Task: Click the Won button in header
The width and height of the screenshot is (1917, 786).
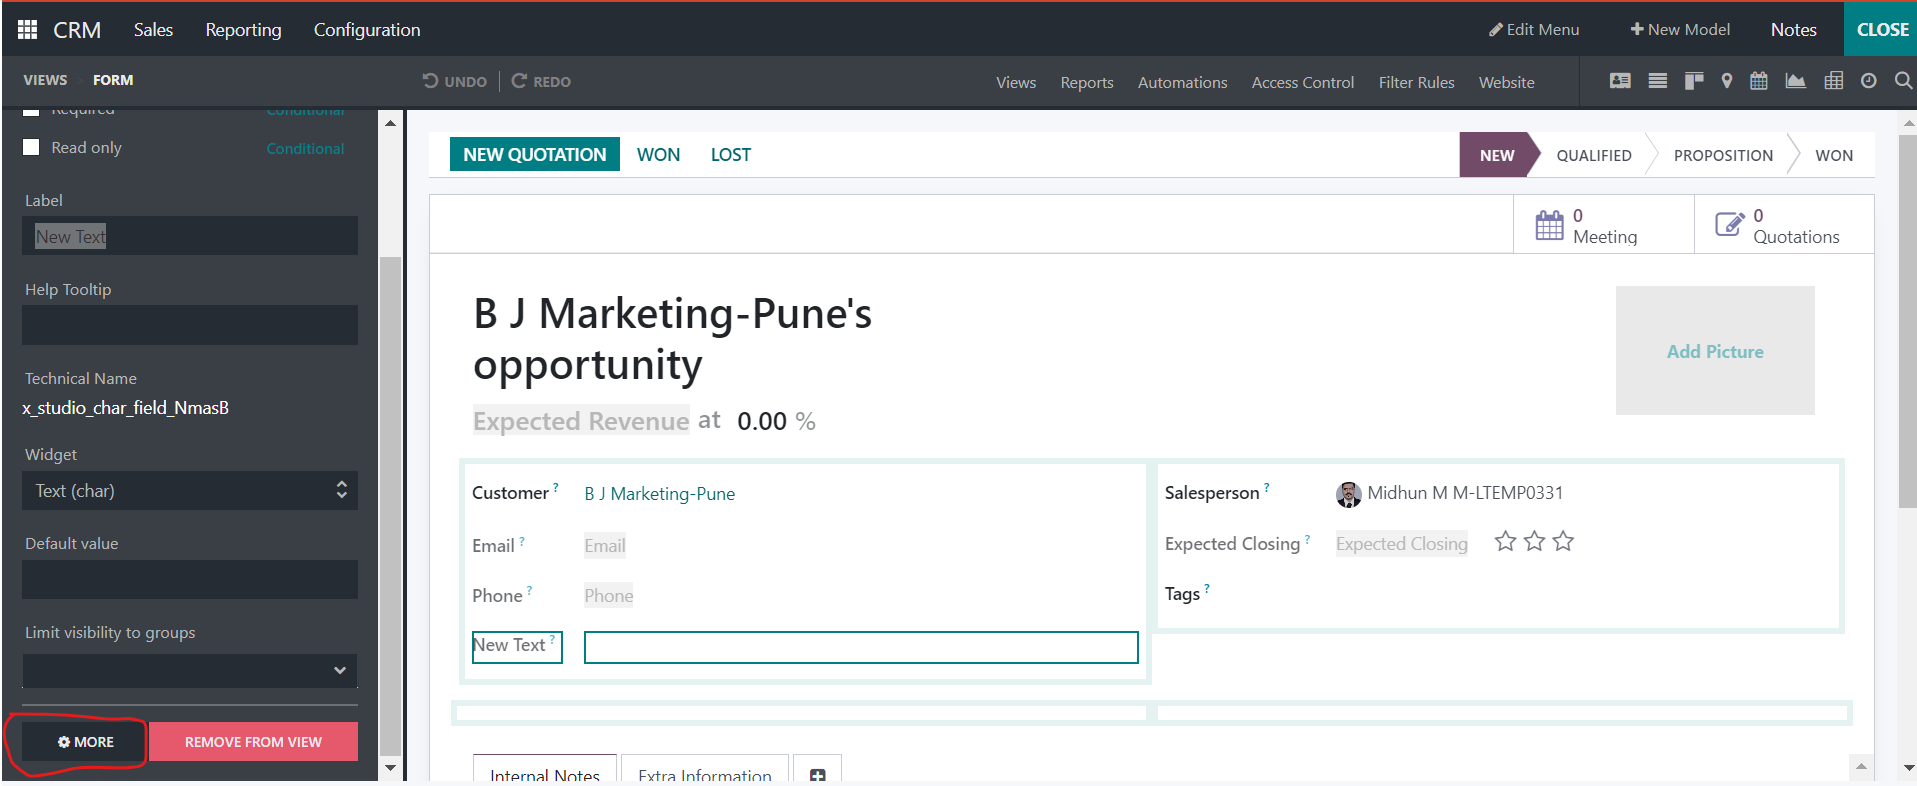Action: tap(658, 154)
